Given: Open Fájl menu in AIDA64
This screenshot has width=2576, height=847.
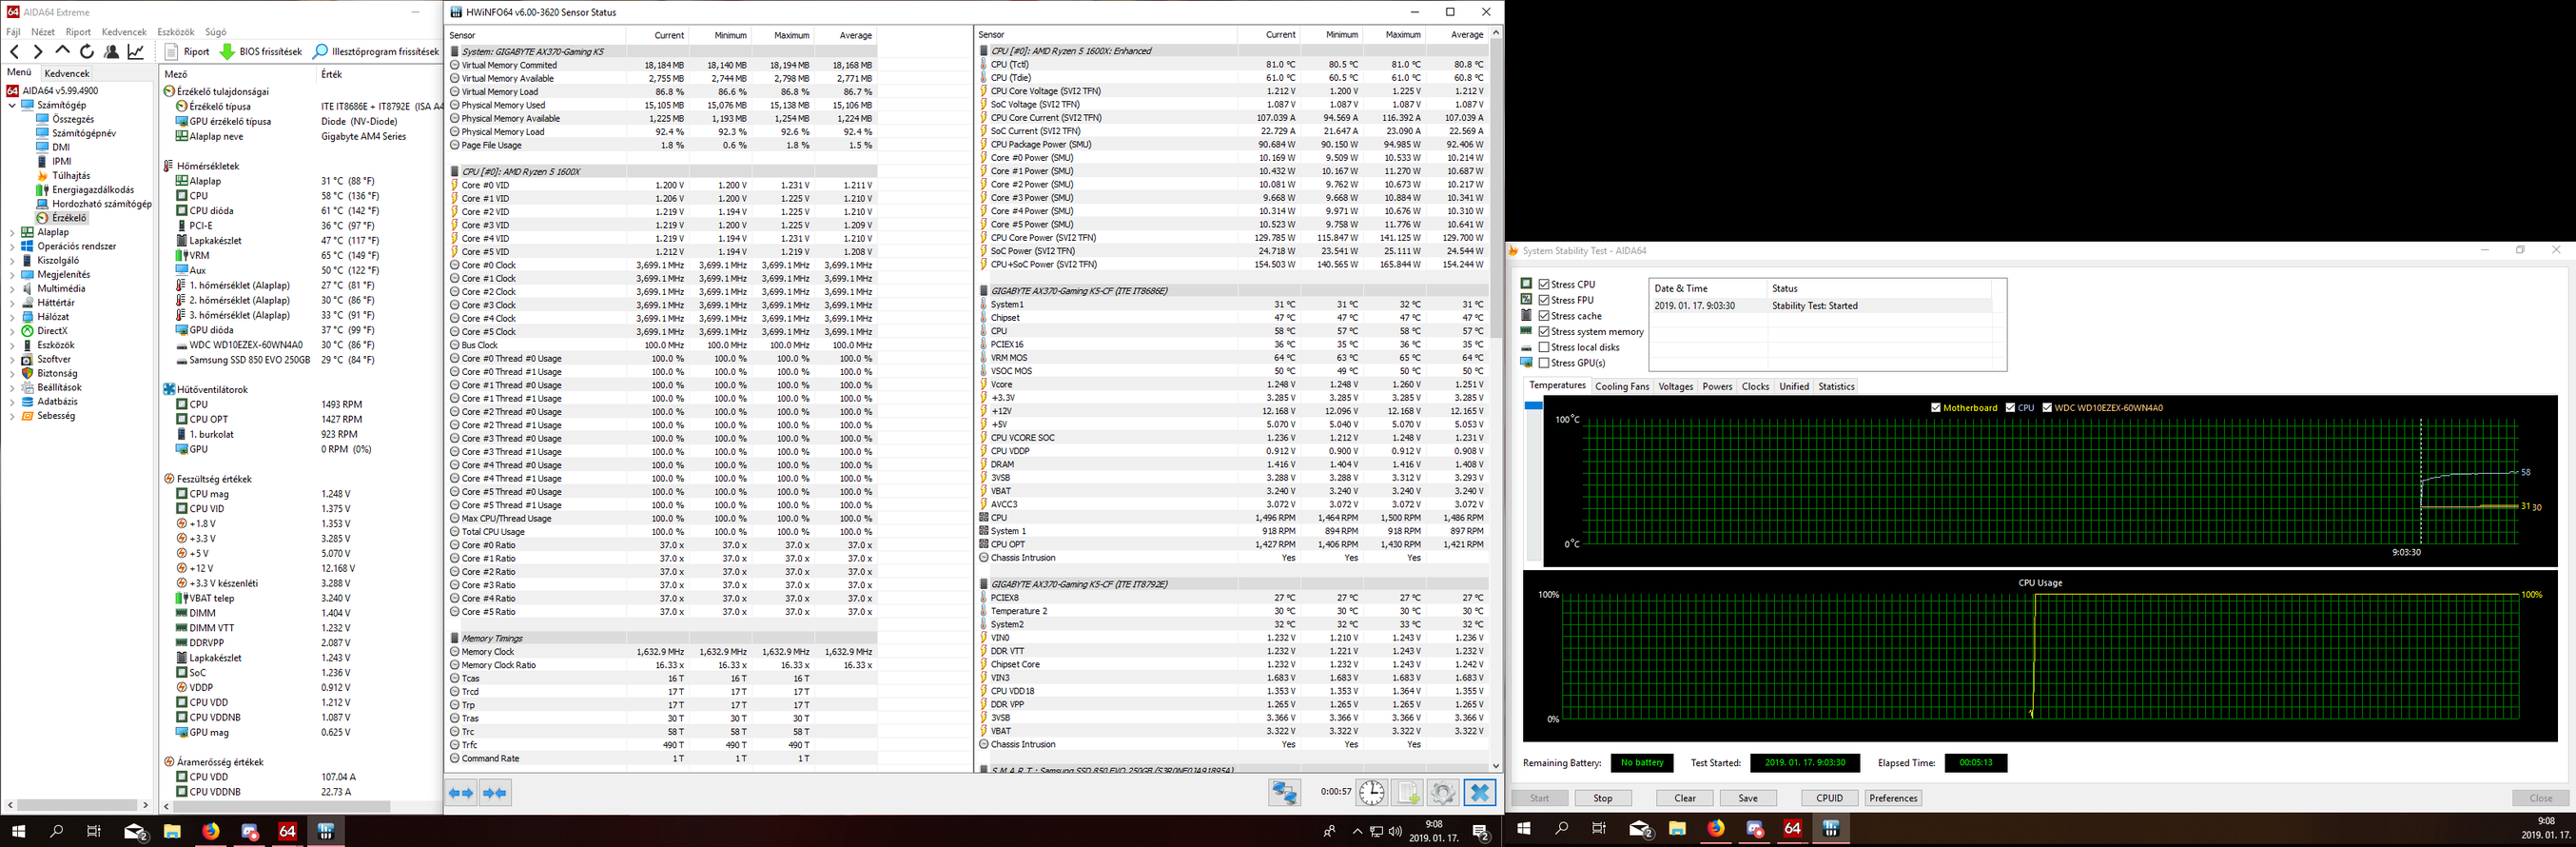Looking at the screenshot, I should (x=13, y=32).
